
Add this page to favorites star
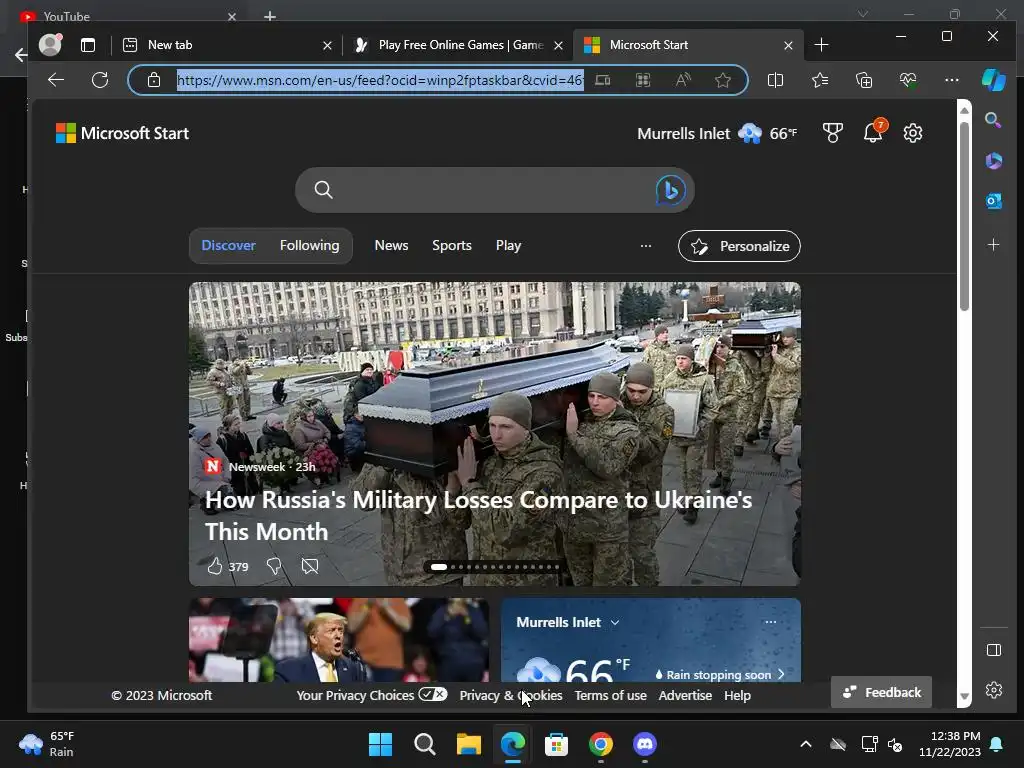coord(723,80)
